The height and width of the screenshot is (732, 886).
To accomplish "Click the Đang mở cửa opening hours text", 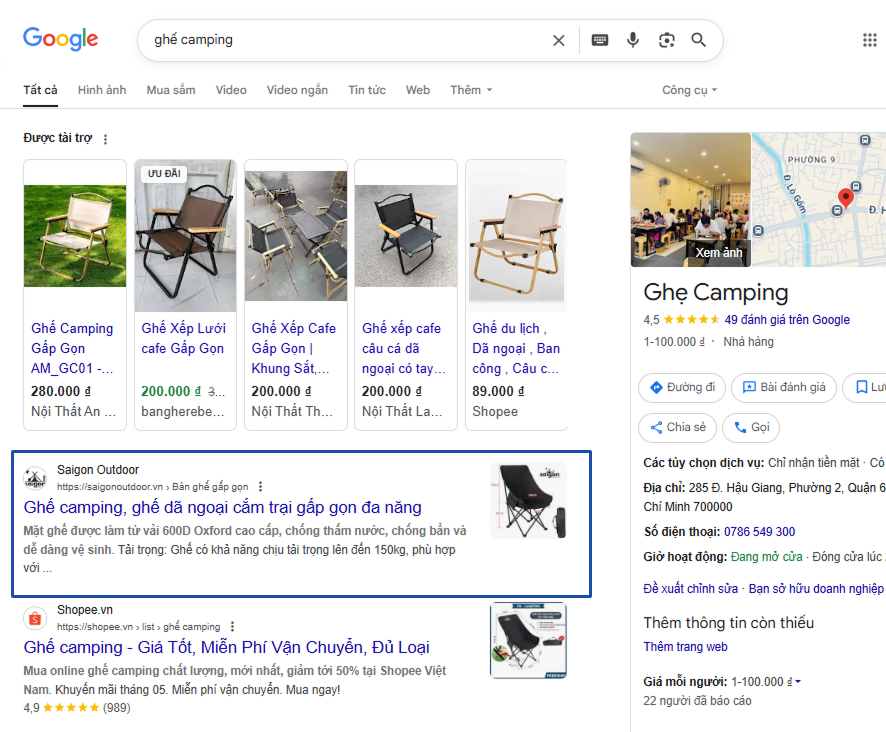I will [x=766, y=557].
